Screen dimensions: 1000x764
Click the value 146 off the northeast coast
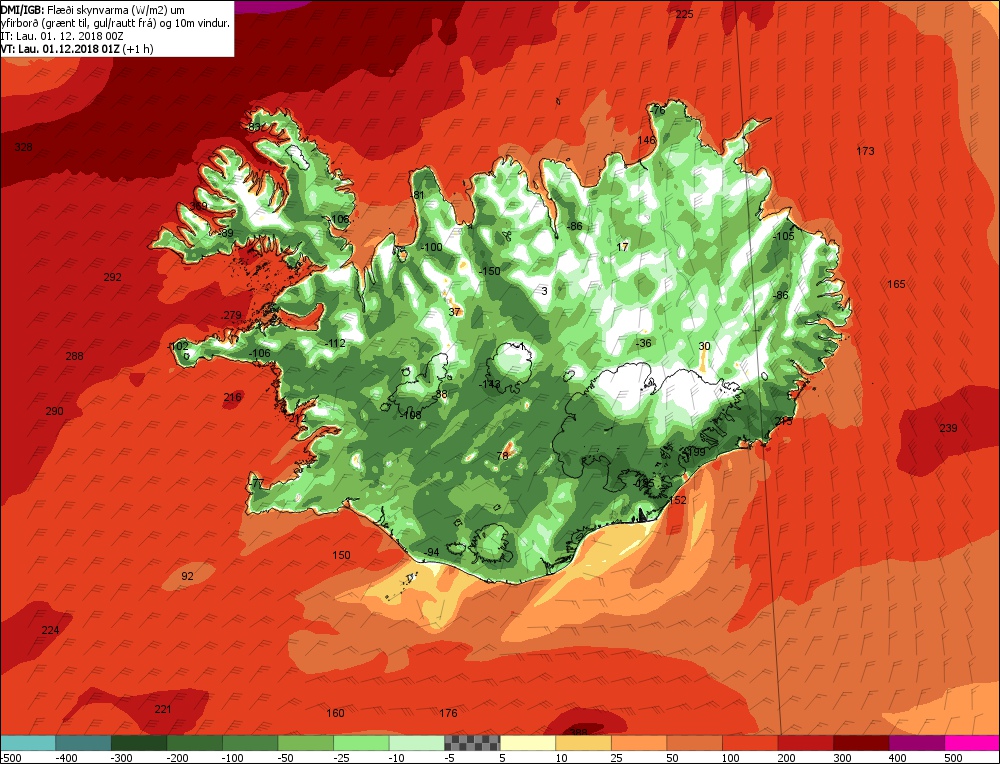(647, 140)
